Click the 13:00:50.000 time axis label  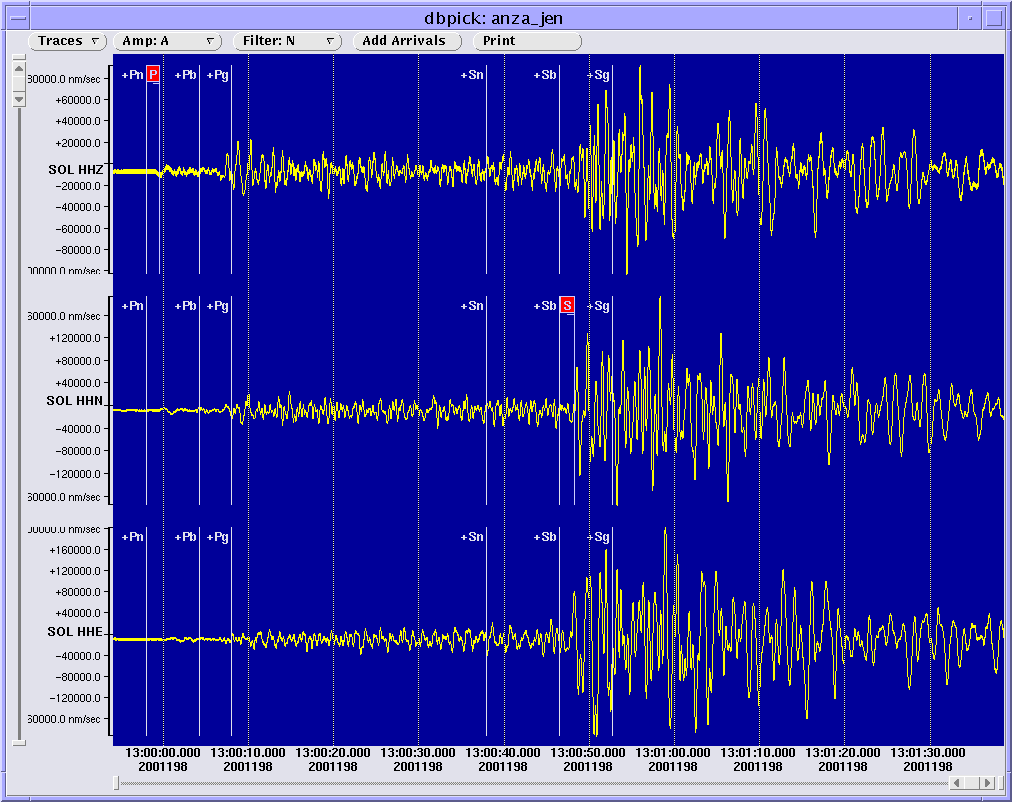587,753
